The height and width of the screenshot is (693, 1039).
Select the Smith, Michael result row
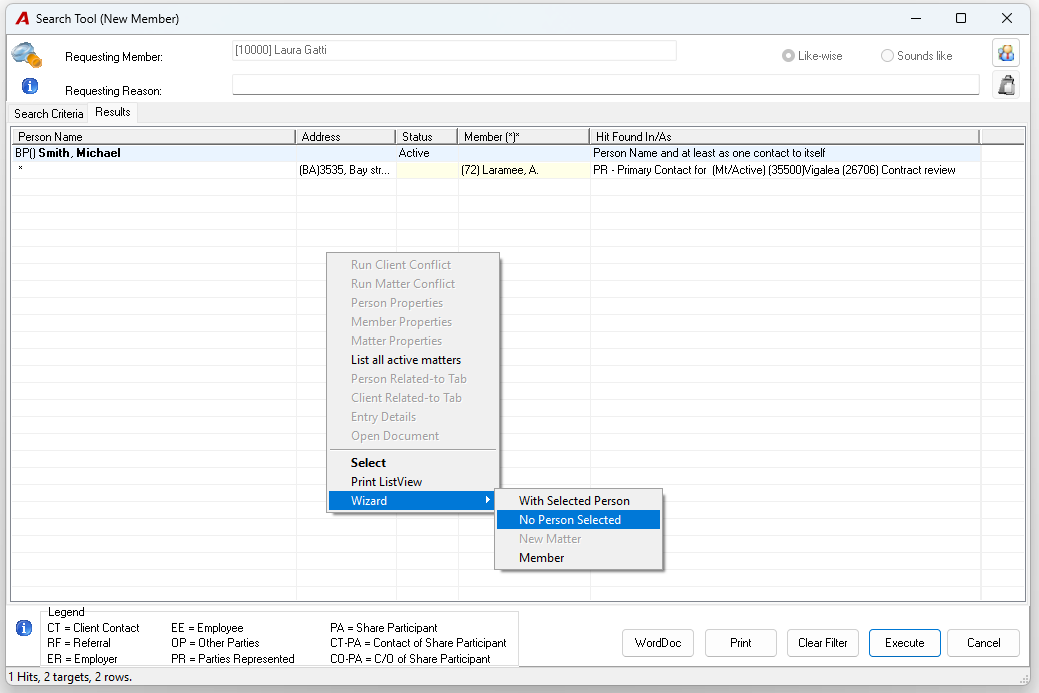click(x=496, y=153)
